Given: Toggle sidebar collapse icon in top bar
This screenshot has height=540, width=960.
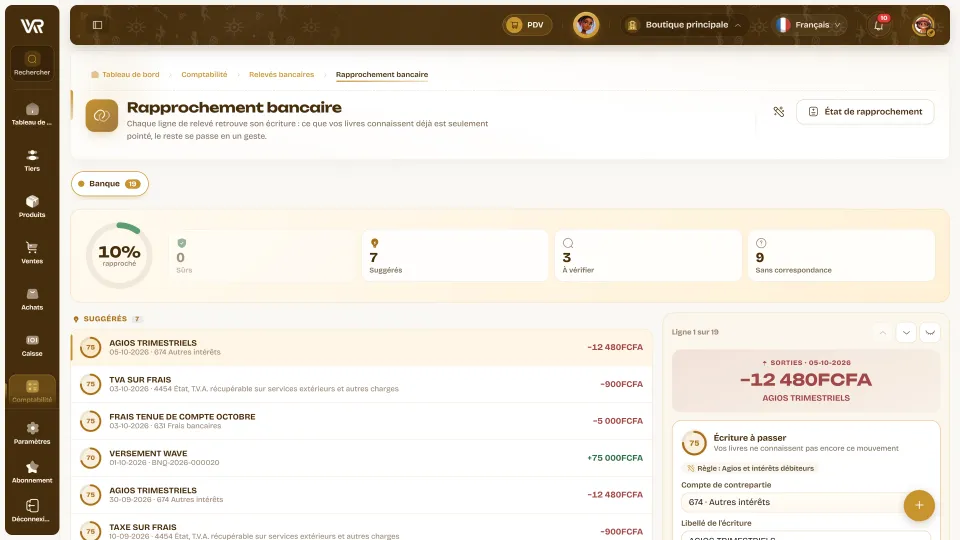Looking at the screenshot, I should [x=97, y=25].
